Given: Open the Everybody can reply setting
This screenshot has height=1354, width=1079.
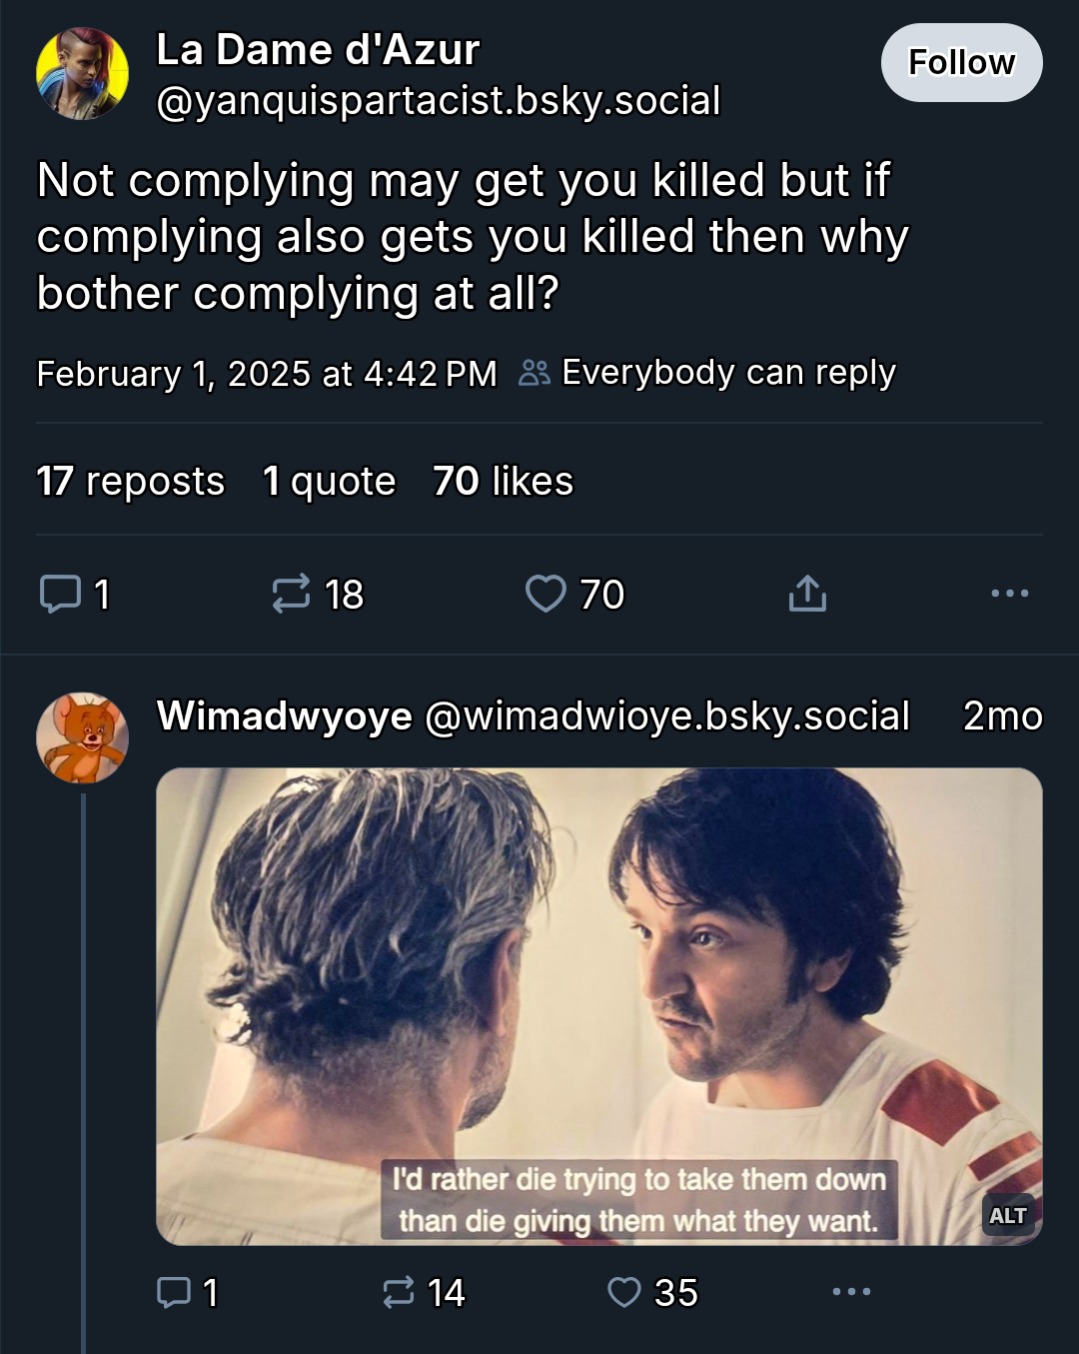Looking at the screenshot, I should coord(708,373).
